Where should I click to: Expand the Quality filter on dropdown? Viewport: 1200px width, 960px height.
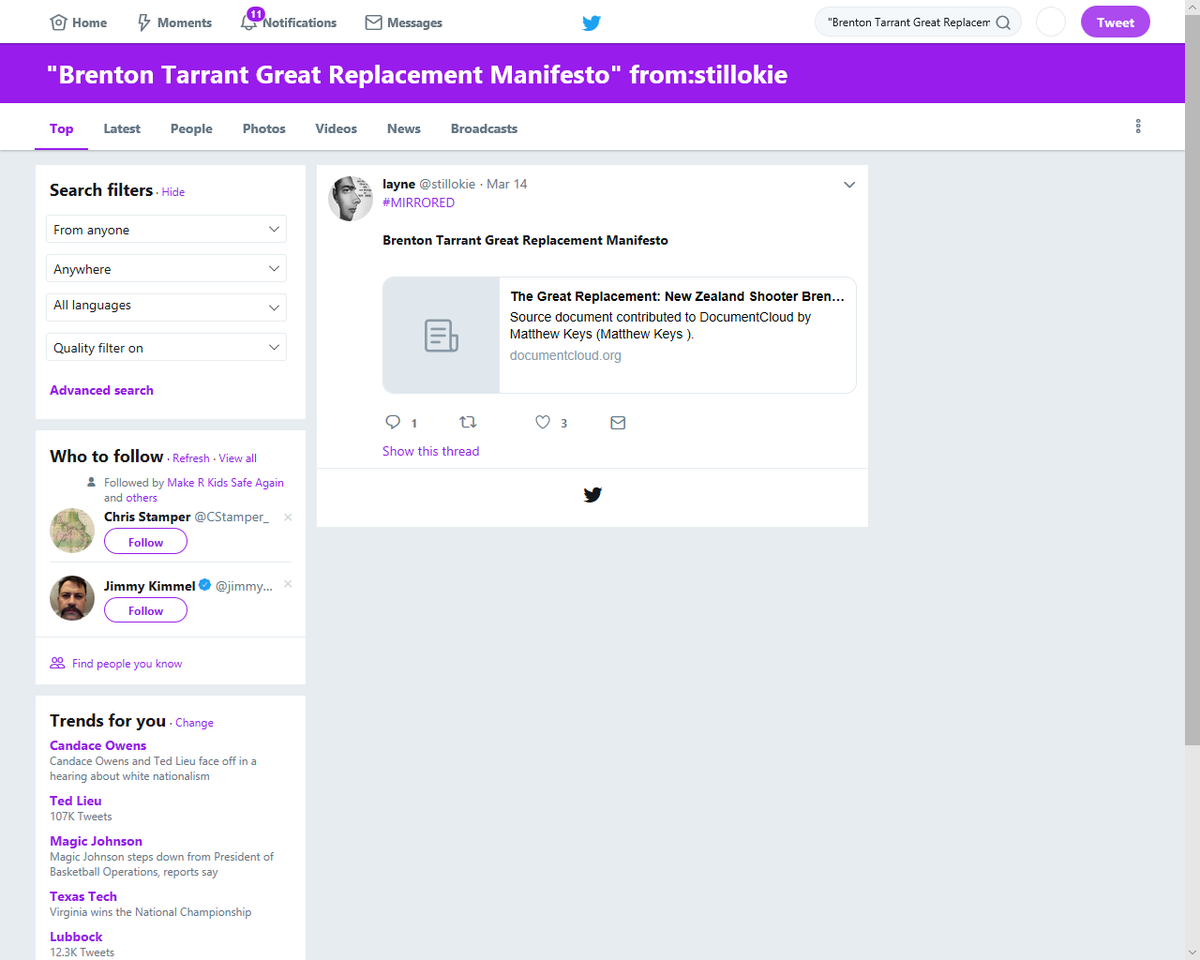pyautogui.click(x=166, y=347)
